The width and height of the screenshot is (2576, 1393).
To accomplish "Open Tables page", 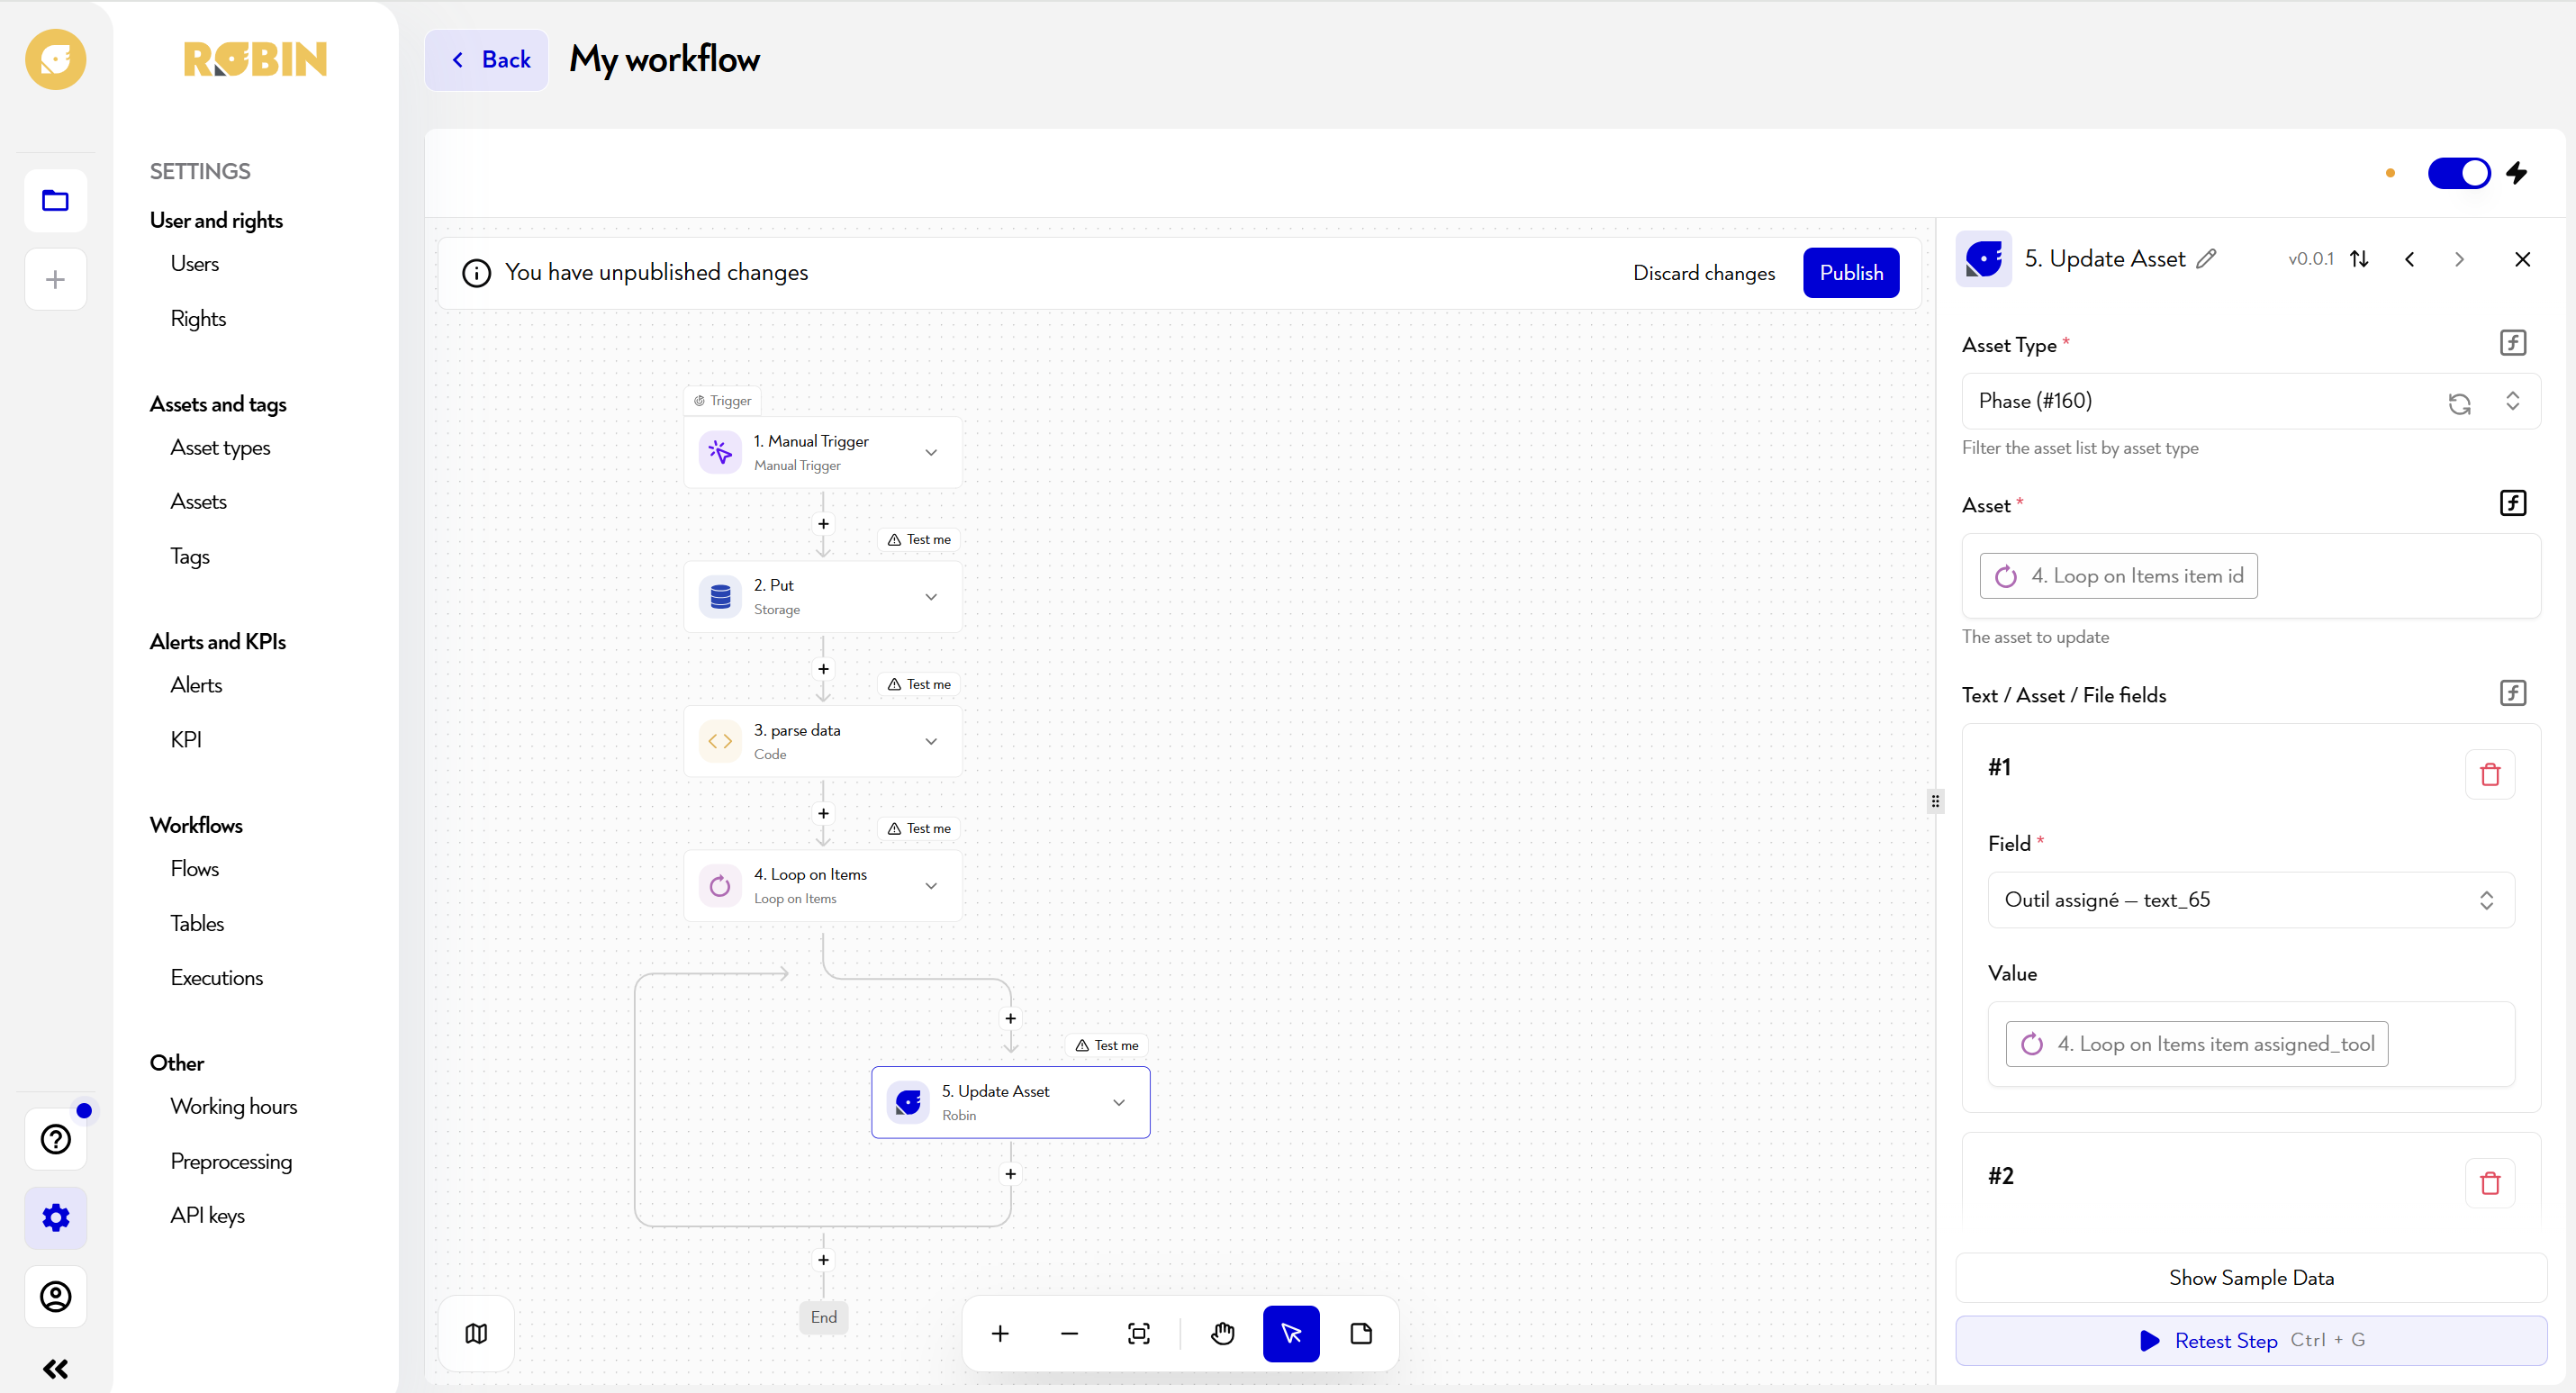I will [x=197, y=924].
